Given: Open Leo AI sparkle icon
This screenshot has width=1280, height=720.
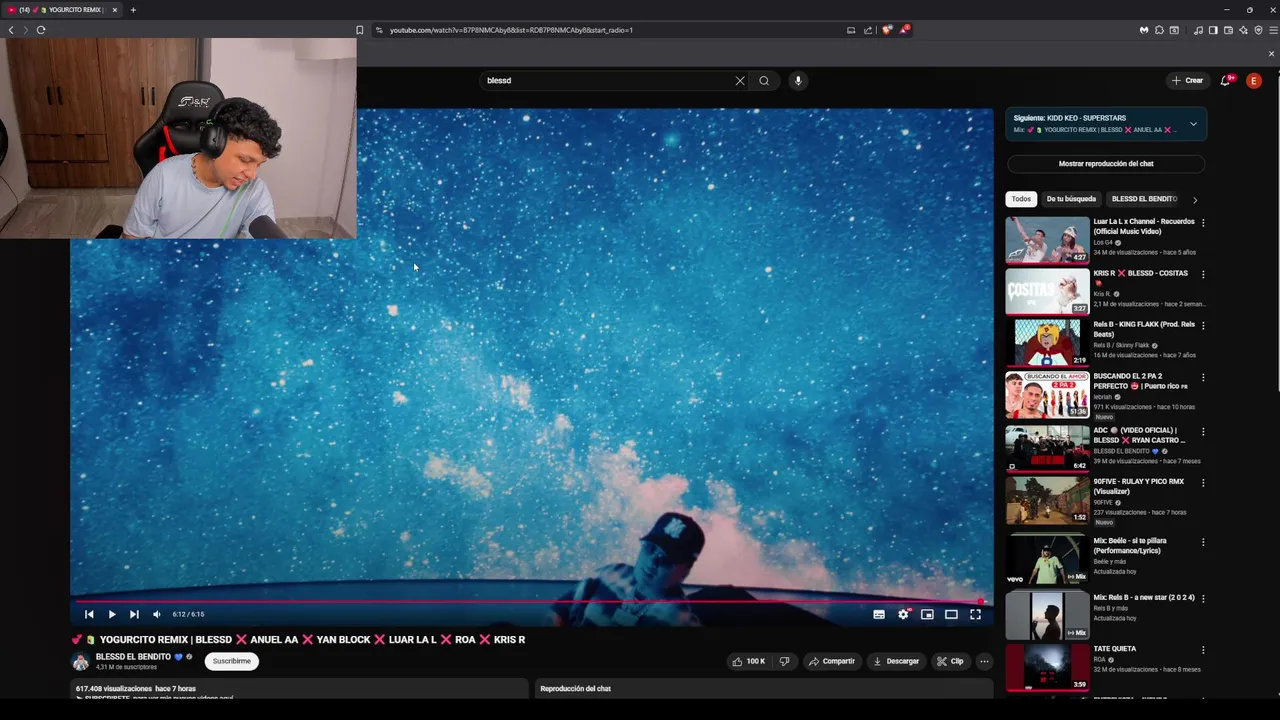Looking at the screenshot, I should point(1243,30).
